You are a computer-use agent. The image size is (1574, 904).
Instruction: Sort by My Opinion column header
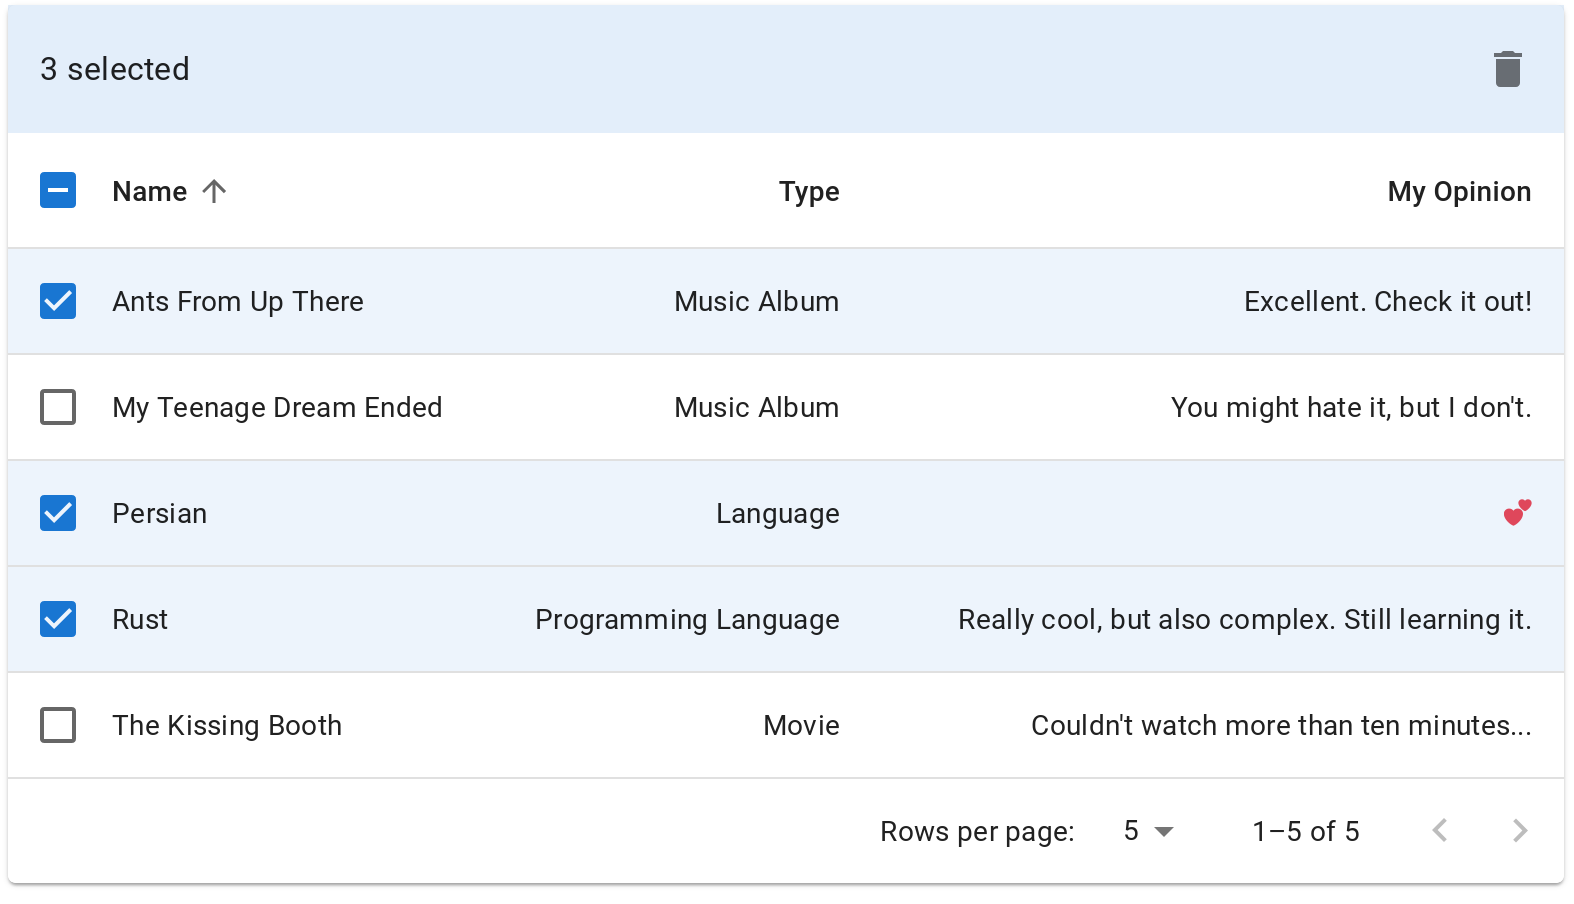tap(1459, 192)
